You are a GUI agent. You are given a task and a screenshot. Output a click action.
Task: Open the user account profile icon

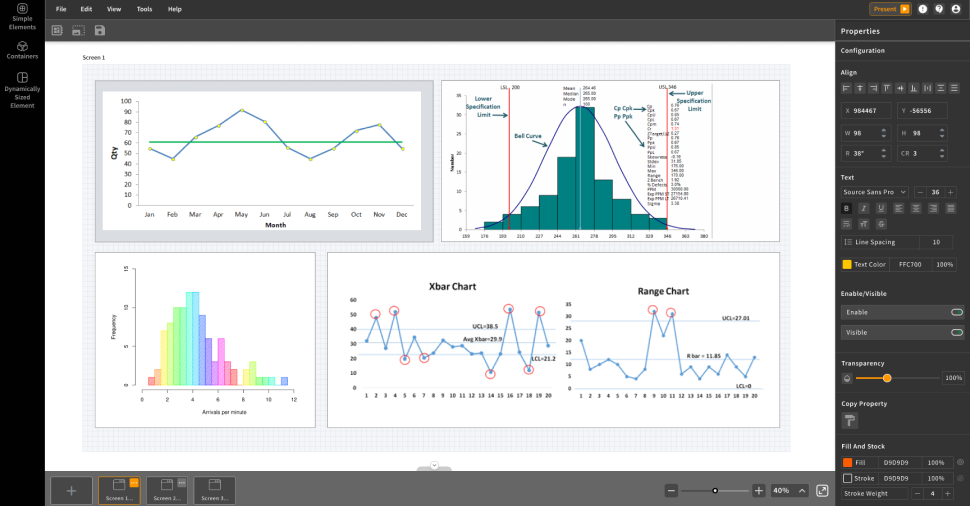click(x=955, y=9)
